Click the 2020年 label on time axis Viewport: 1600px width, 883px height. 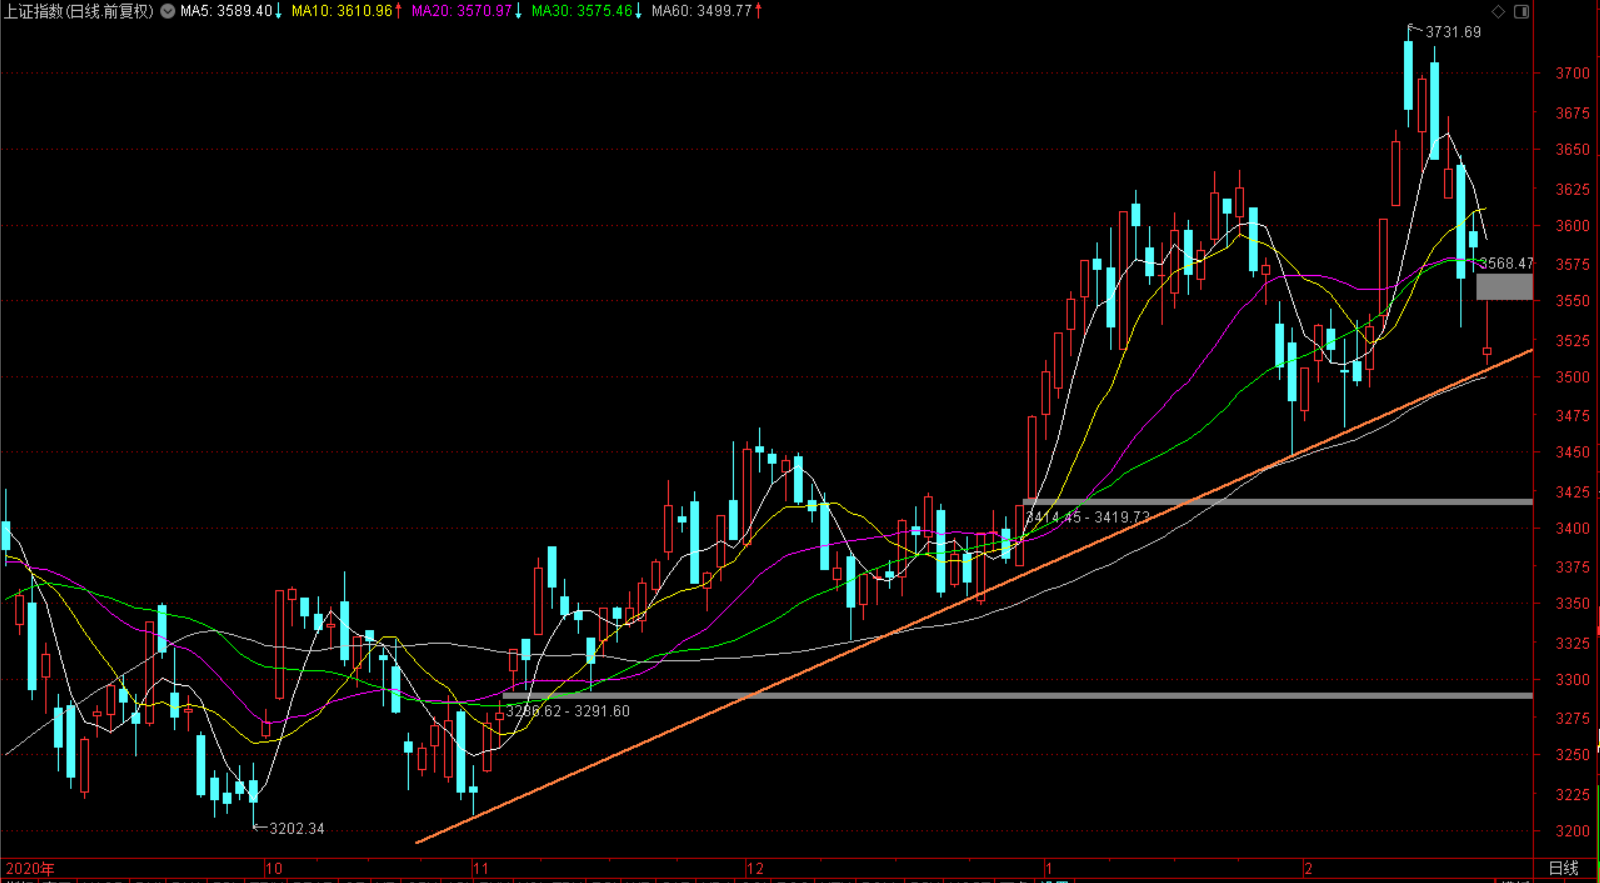30,868
